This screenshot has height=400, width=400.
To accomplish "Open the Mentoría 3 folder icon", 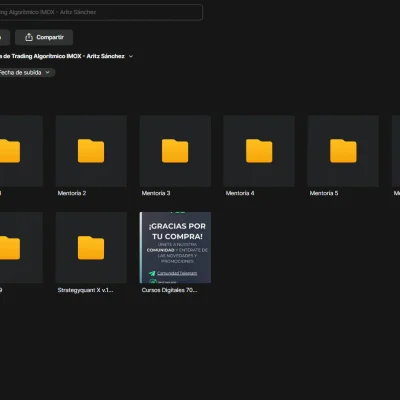I will pos(175,151).
